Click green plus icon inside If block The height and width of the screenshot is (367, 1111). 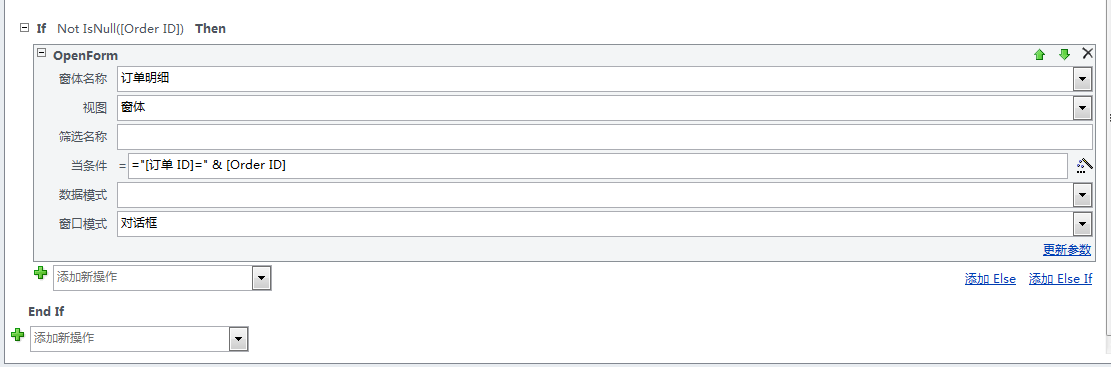coord(40,273)
